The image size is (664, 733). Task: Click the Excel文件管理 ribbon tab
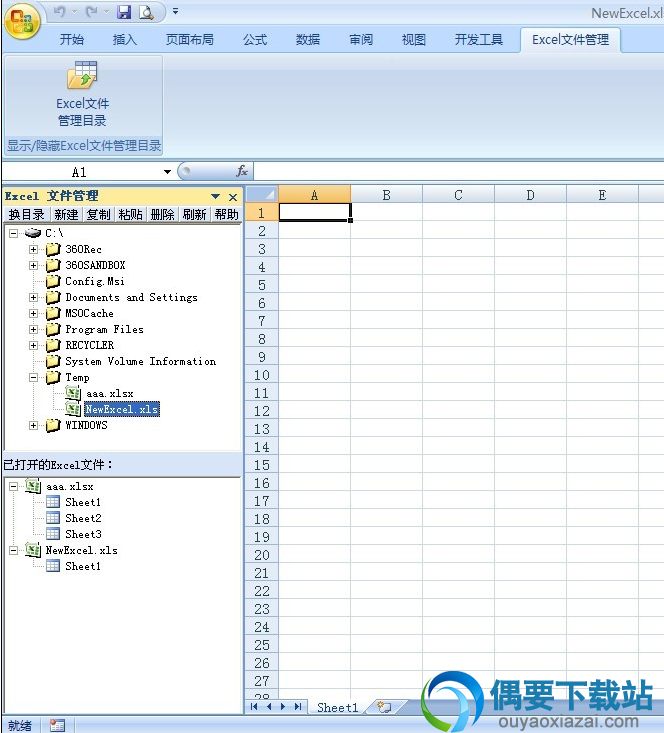click(570, 39)
